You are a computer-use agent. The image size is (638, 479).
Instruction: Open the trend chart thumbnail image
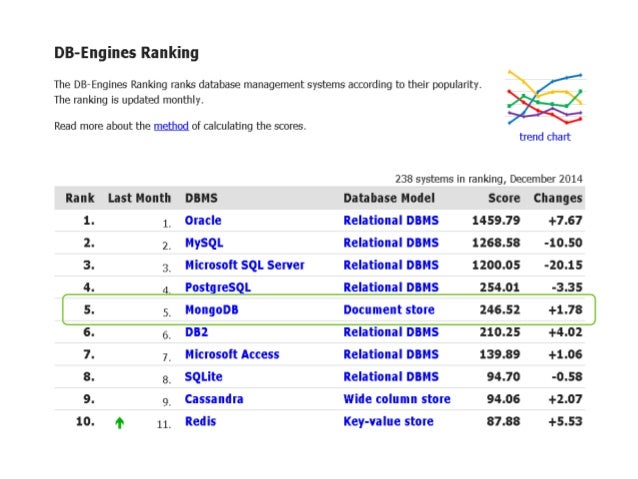coord(545,98)
